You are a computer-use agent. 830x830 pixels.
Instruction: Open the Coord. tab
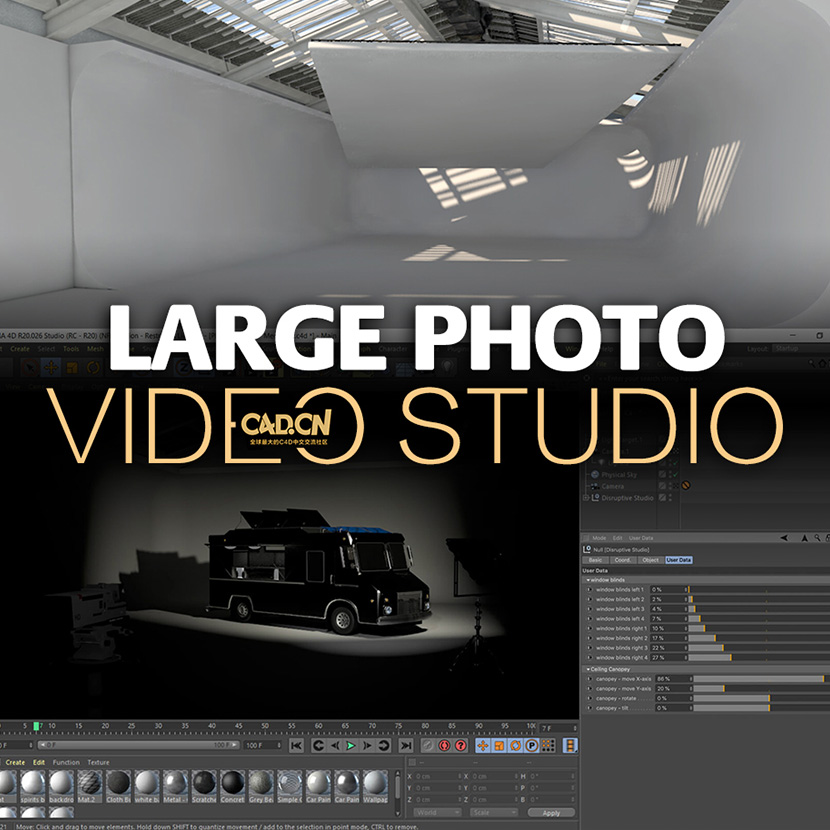622,560
